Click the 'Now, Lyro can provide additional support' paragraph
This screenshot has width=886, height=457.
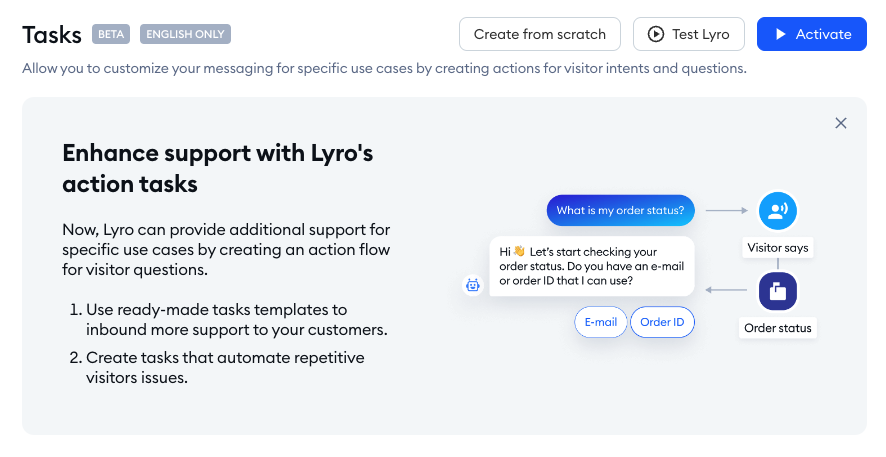click(226, 249)
